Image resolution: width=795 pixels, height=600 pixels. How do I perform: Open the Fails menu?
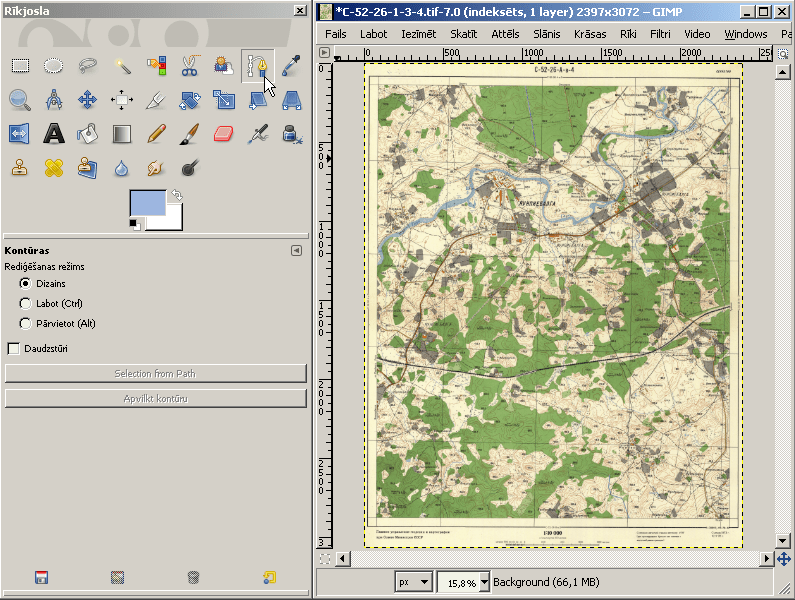(x=336, y=34)
